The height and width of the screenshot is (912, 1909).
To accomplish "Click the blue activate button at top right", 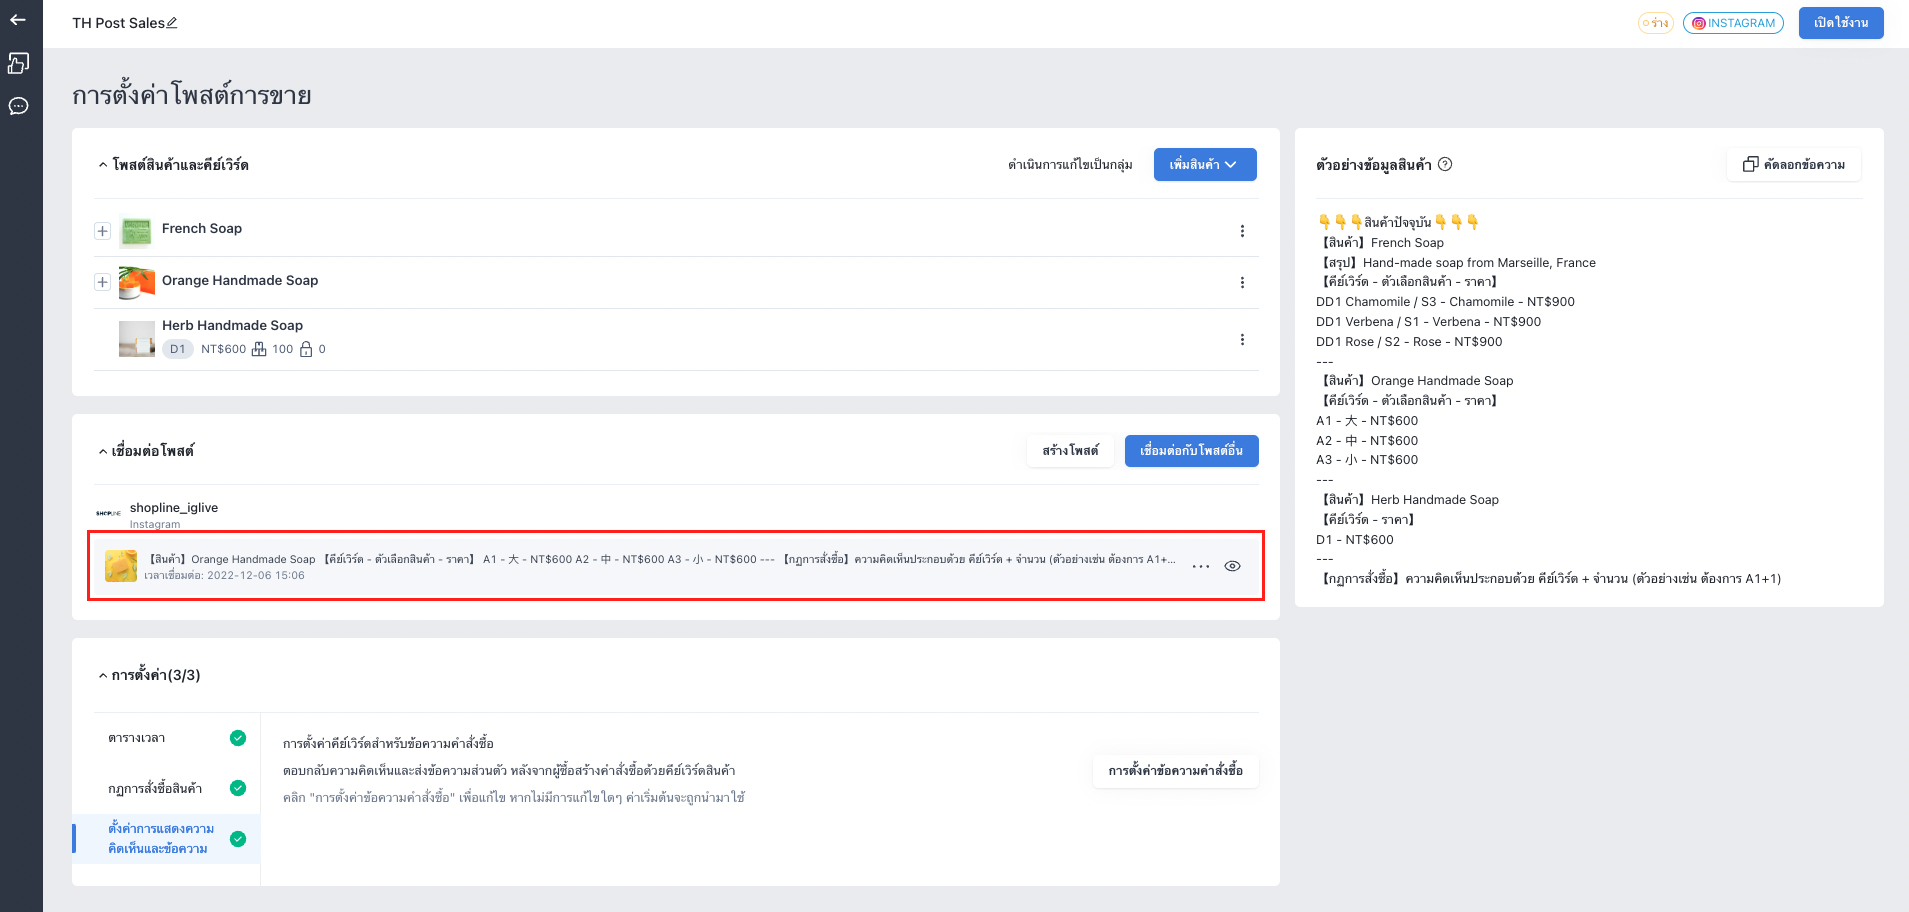I will pyautogui.click(x=1841, y=23).
